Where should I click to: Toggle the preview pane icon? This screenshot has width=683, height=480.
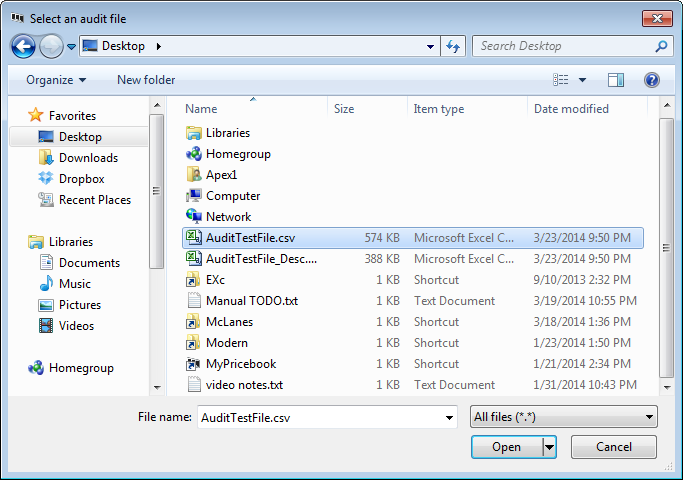616,80
